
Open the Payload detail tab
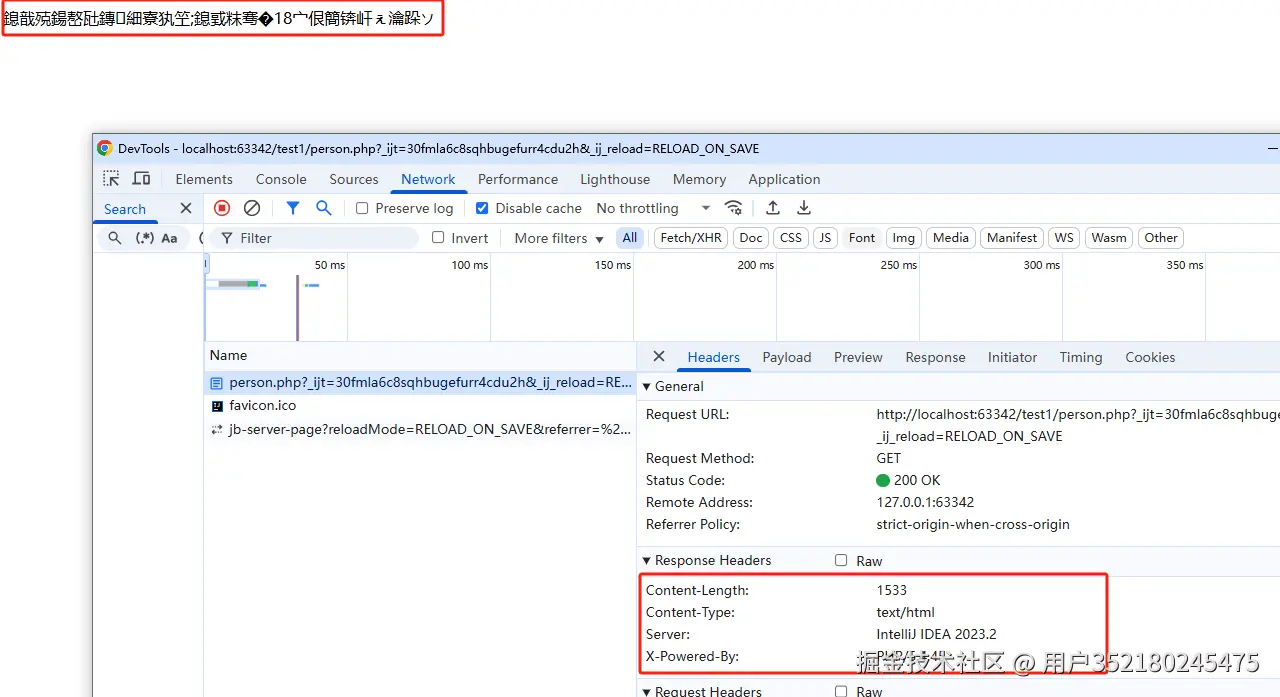tap(787, 357)
